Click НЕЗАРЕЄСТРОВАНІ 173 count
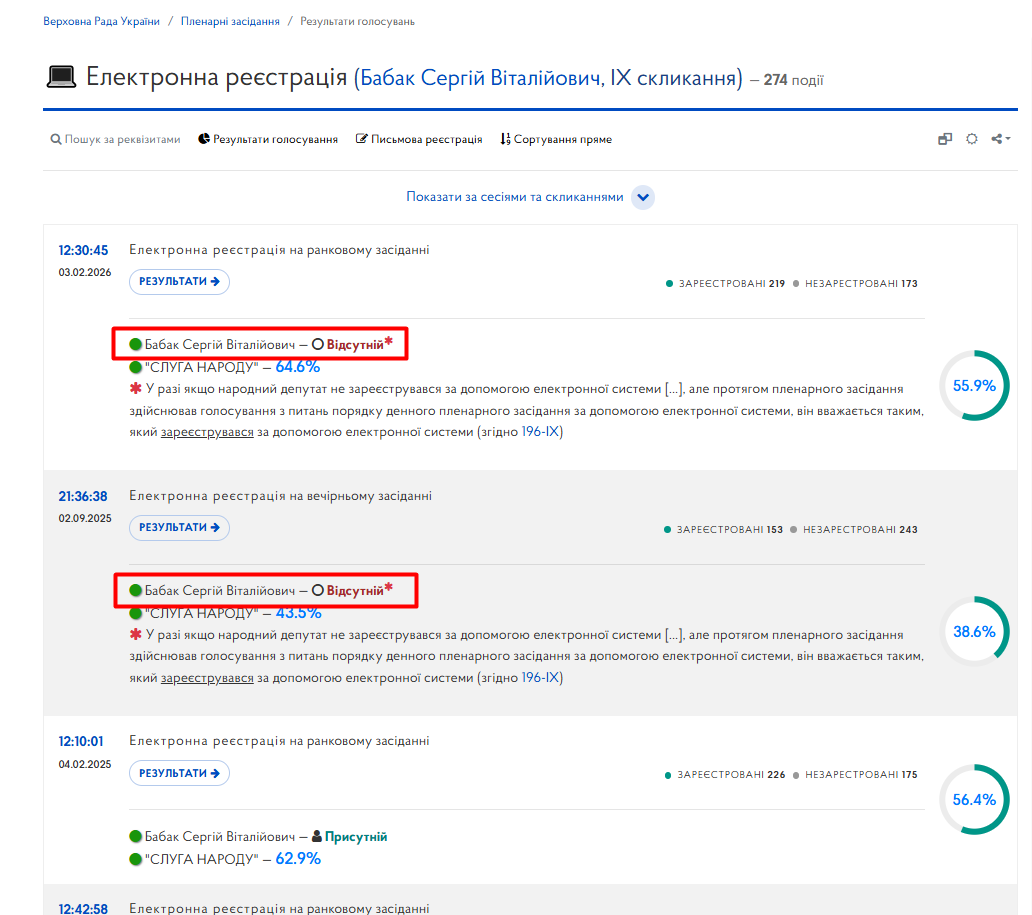The height and width of the screenshot is (915, 1032). 855,284
